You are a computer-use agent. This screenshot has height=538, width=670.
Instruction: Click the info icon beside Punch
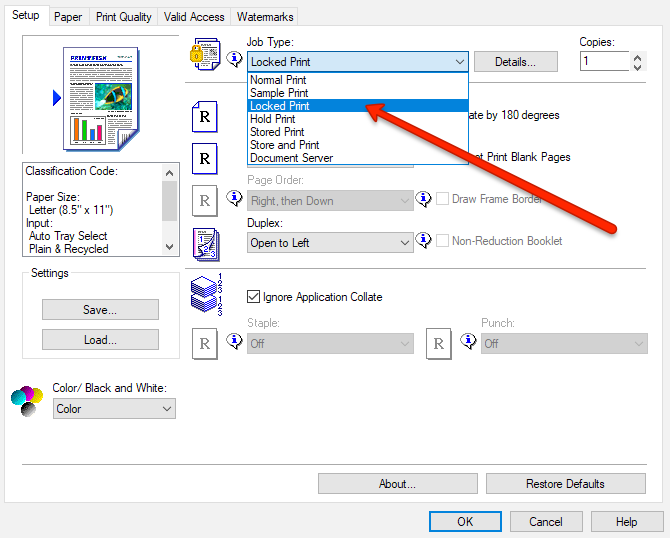pos(469,343)
